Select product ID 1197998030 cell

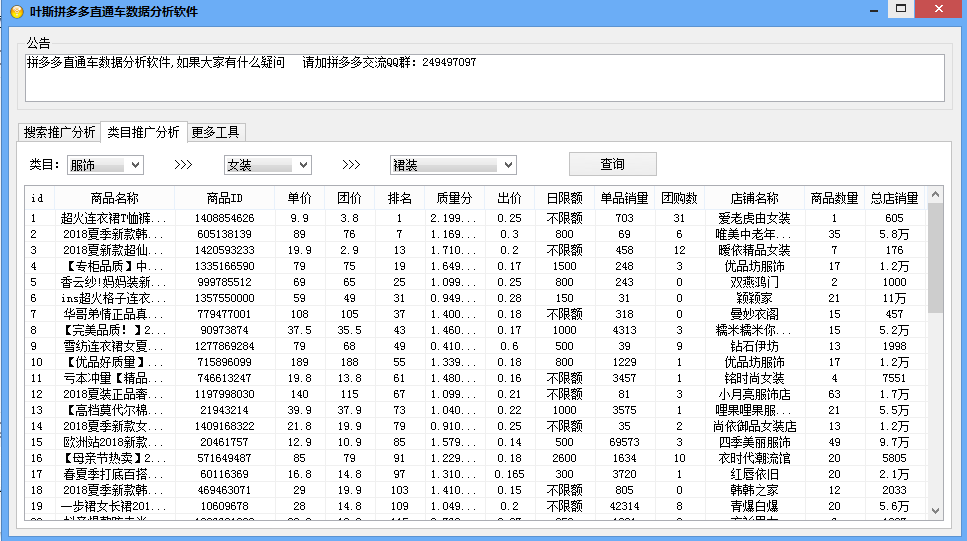click(x=224, y=394)
